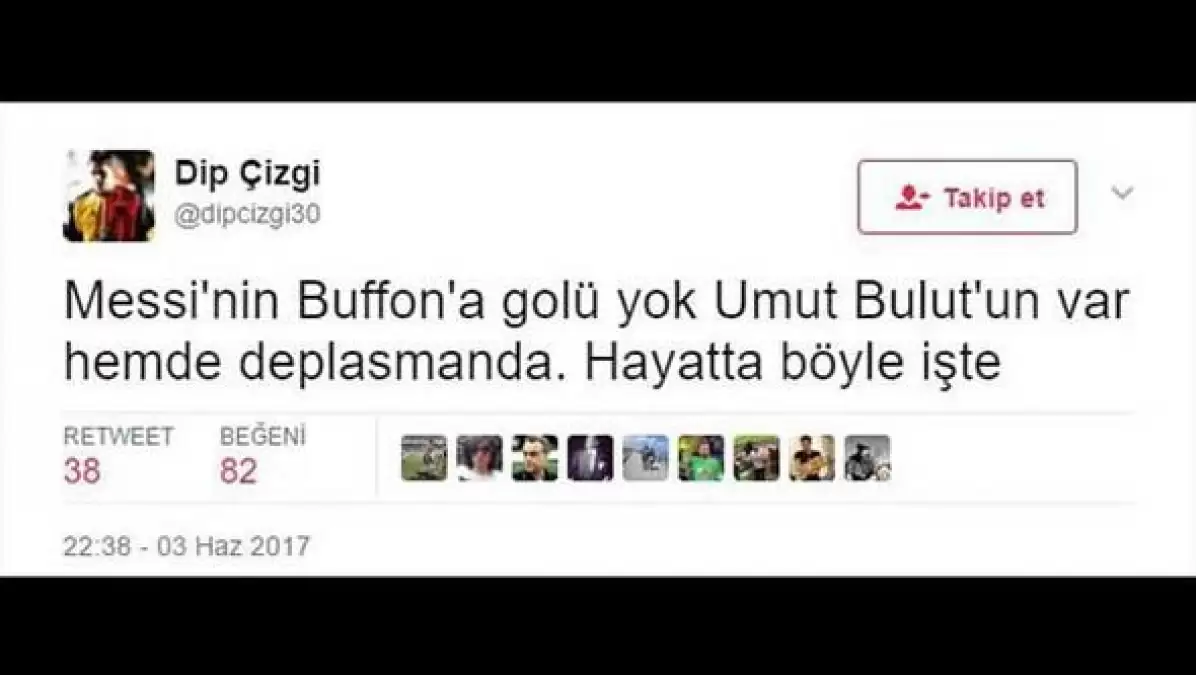The image size is (1196, 675).
Task: Open the RETWEET label counter
Action: point(118,436)
